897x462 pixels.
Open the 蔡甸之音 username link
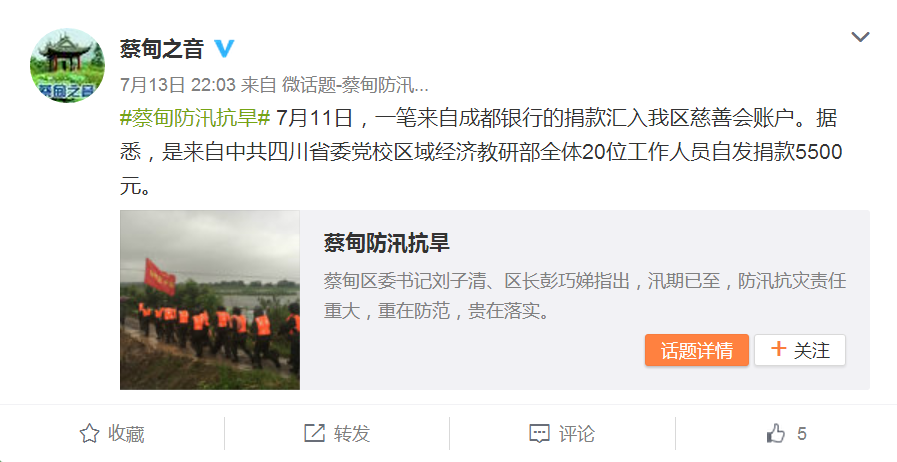pos(162,49)
